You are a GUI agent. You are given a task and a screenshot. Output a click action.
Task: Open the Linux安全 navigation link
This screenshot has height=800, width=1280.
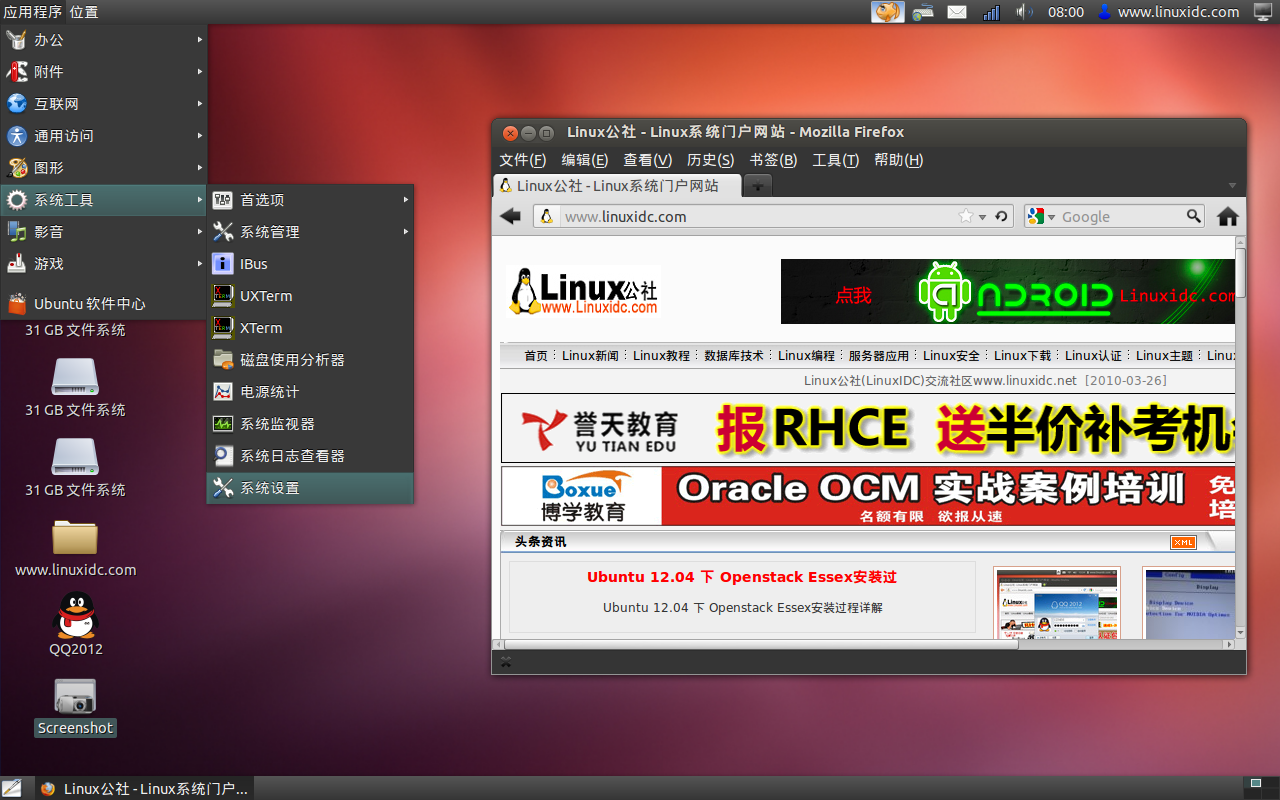tap(951, 356)
